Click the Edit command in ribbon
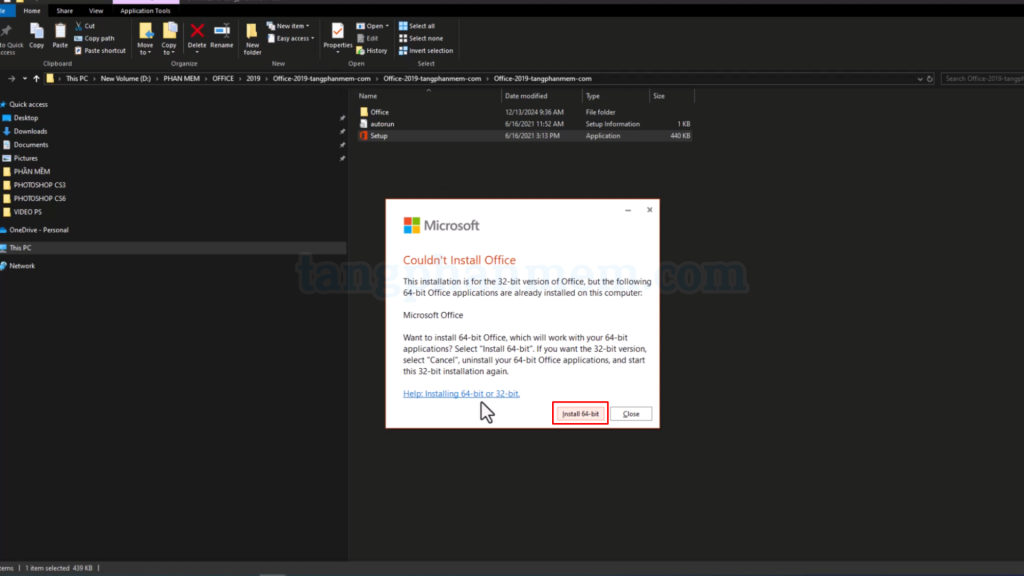Viewport: 1024px width, 576px height. click(368, 39)
